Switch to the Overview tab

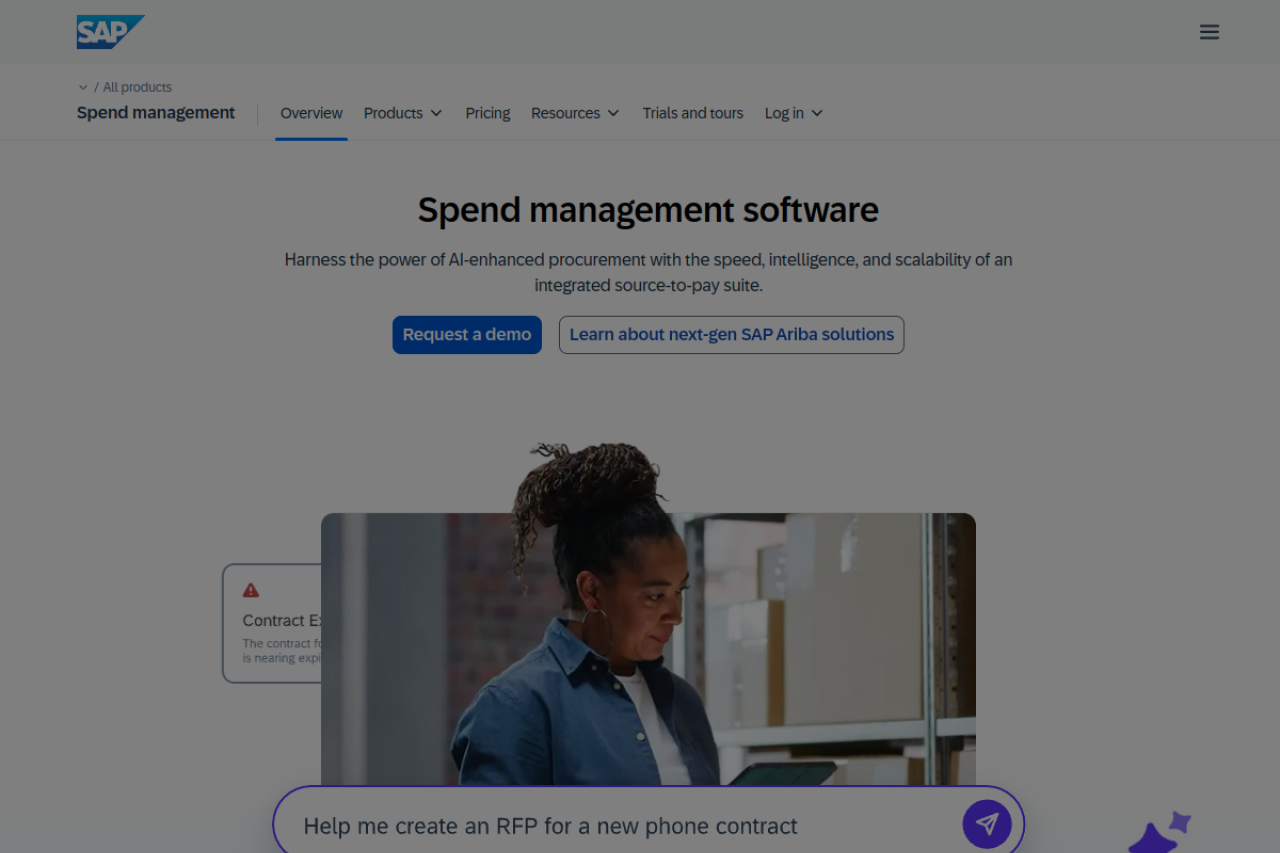point(311,113)
